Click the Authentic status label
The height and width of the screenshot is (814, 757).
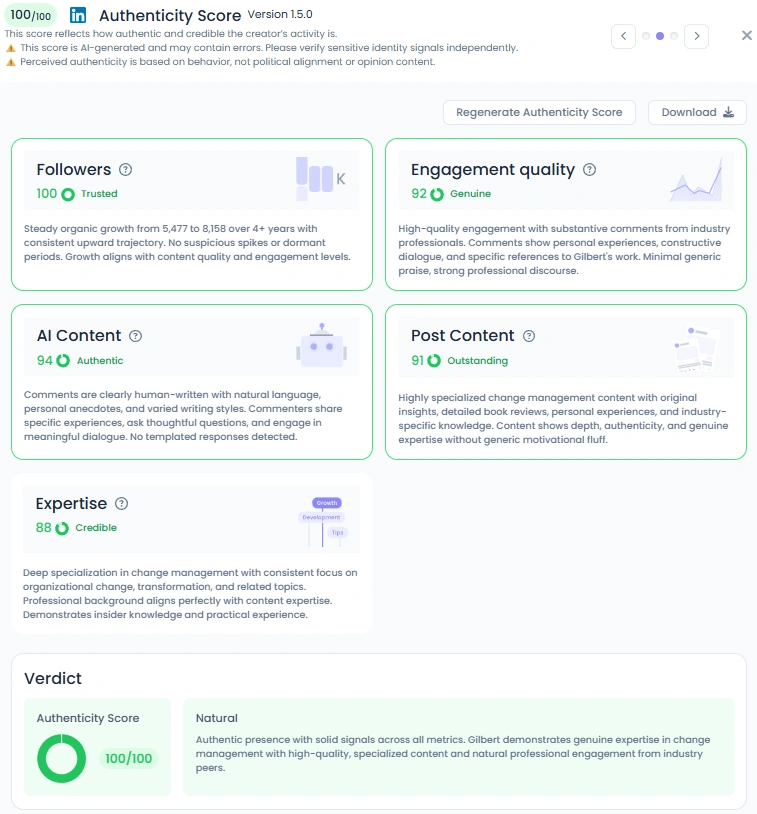(x=100, y=360)
